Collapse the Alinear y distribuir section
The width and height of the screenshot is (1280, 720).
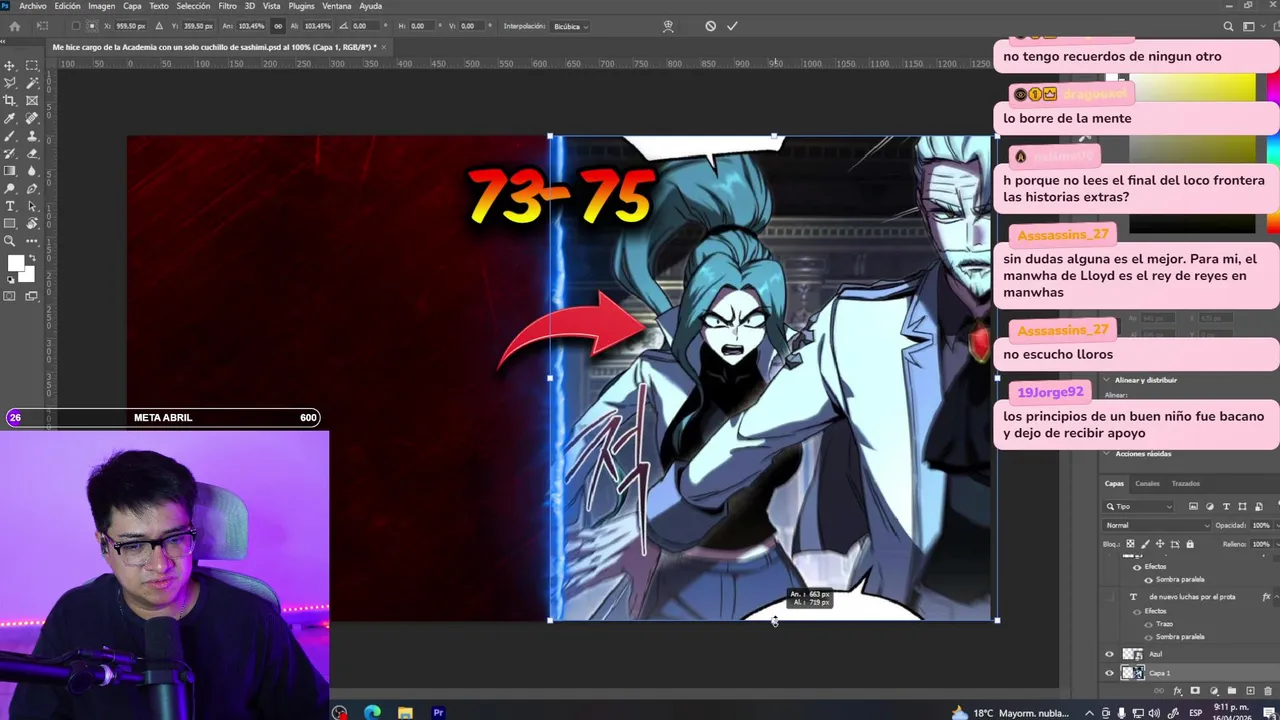point(1106,380)
